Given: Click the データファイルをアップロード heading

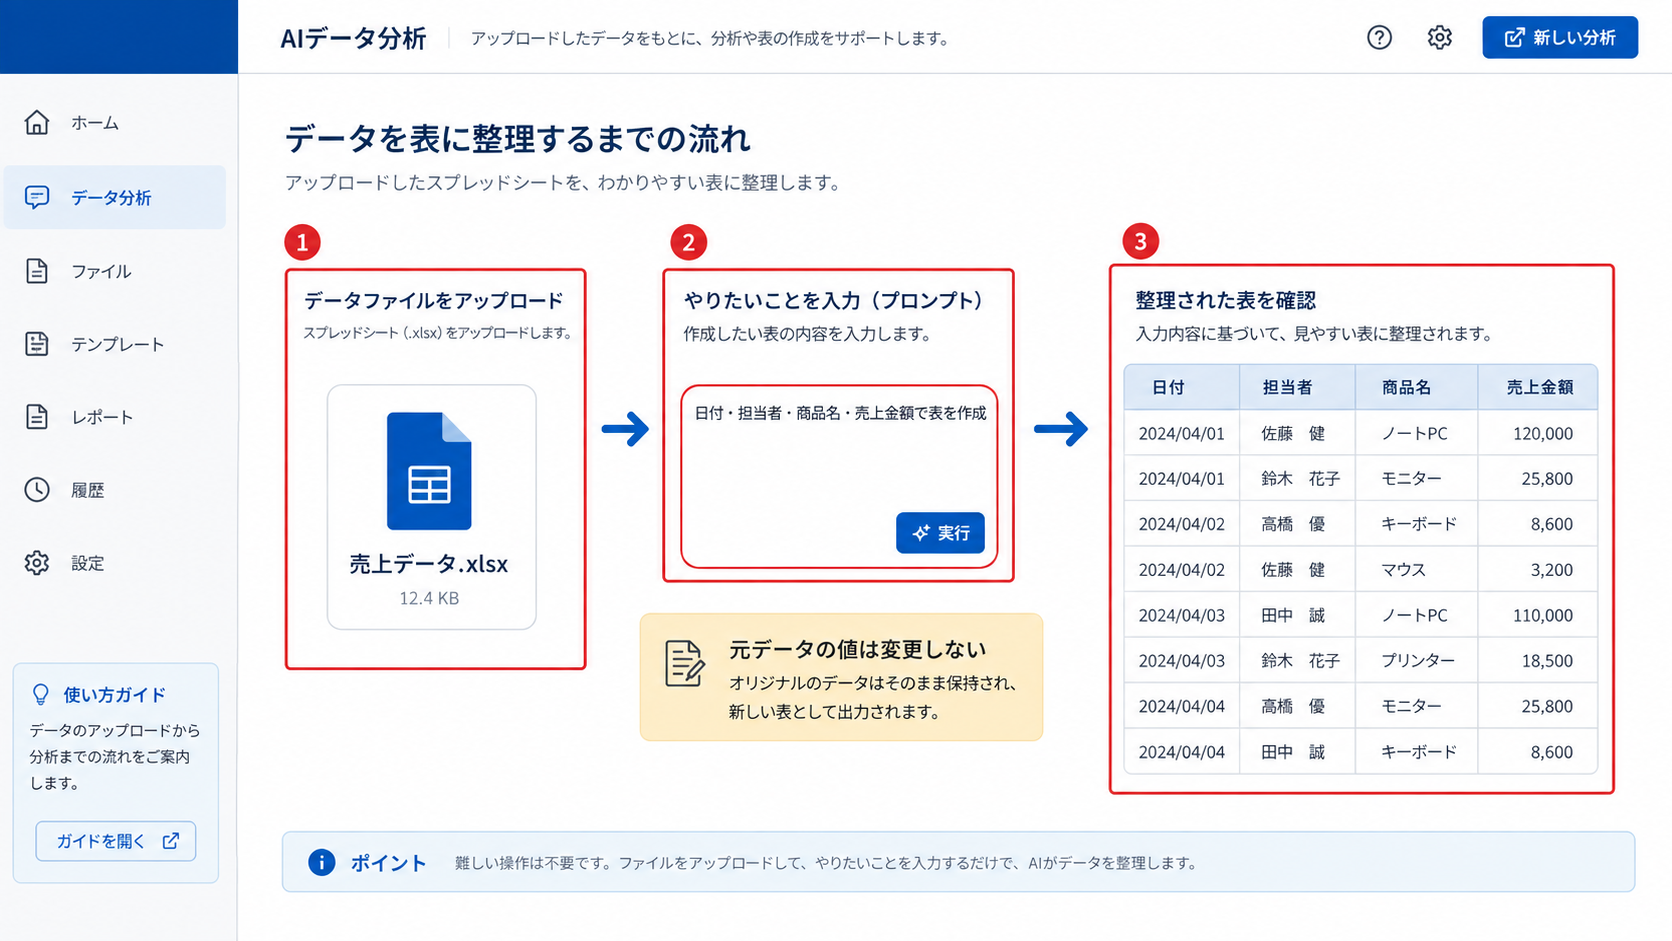Looking at the screenshot, I should [433, 300].
